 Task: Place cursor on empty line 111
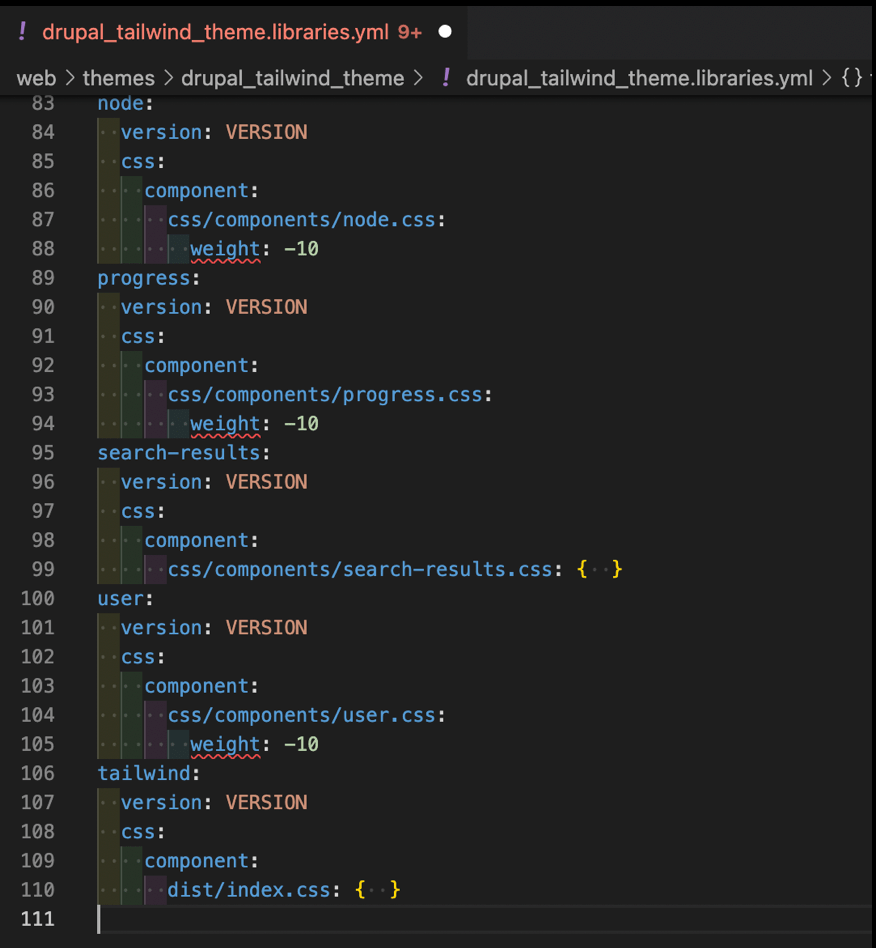click(x=484, y=919)
